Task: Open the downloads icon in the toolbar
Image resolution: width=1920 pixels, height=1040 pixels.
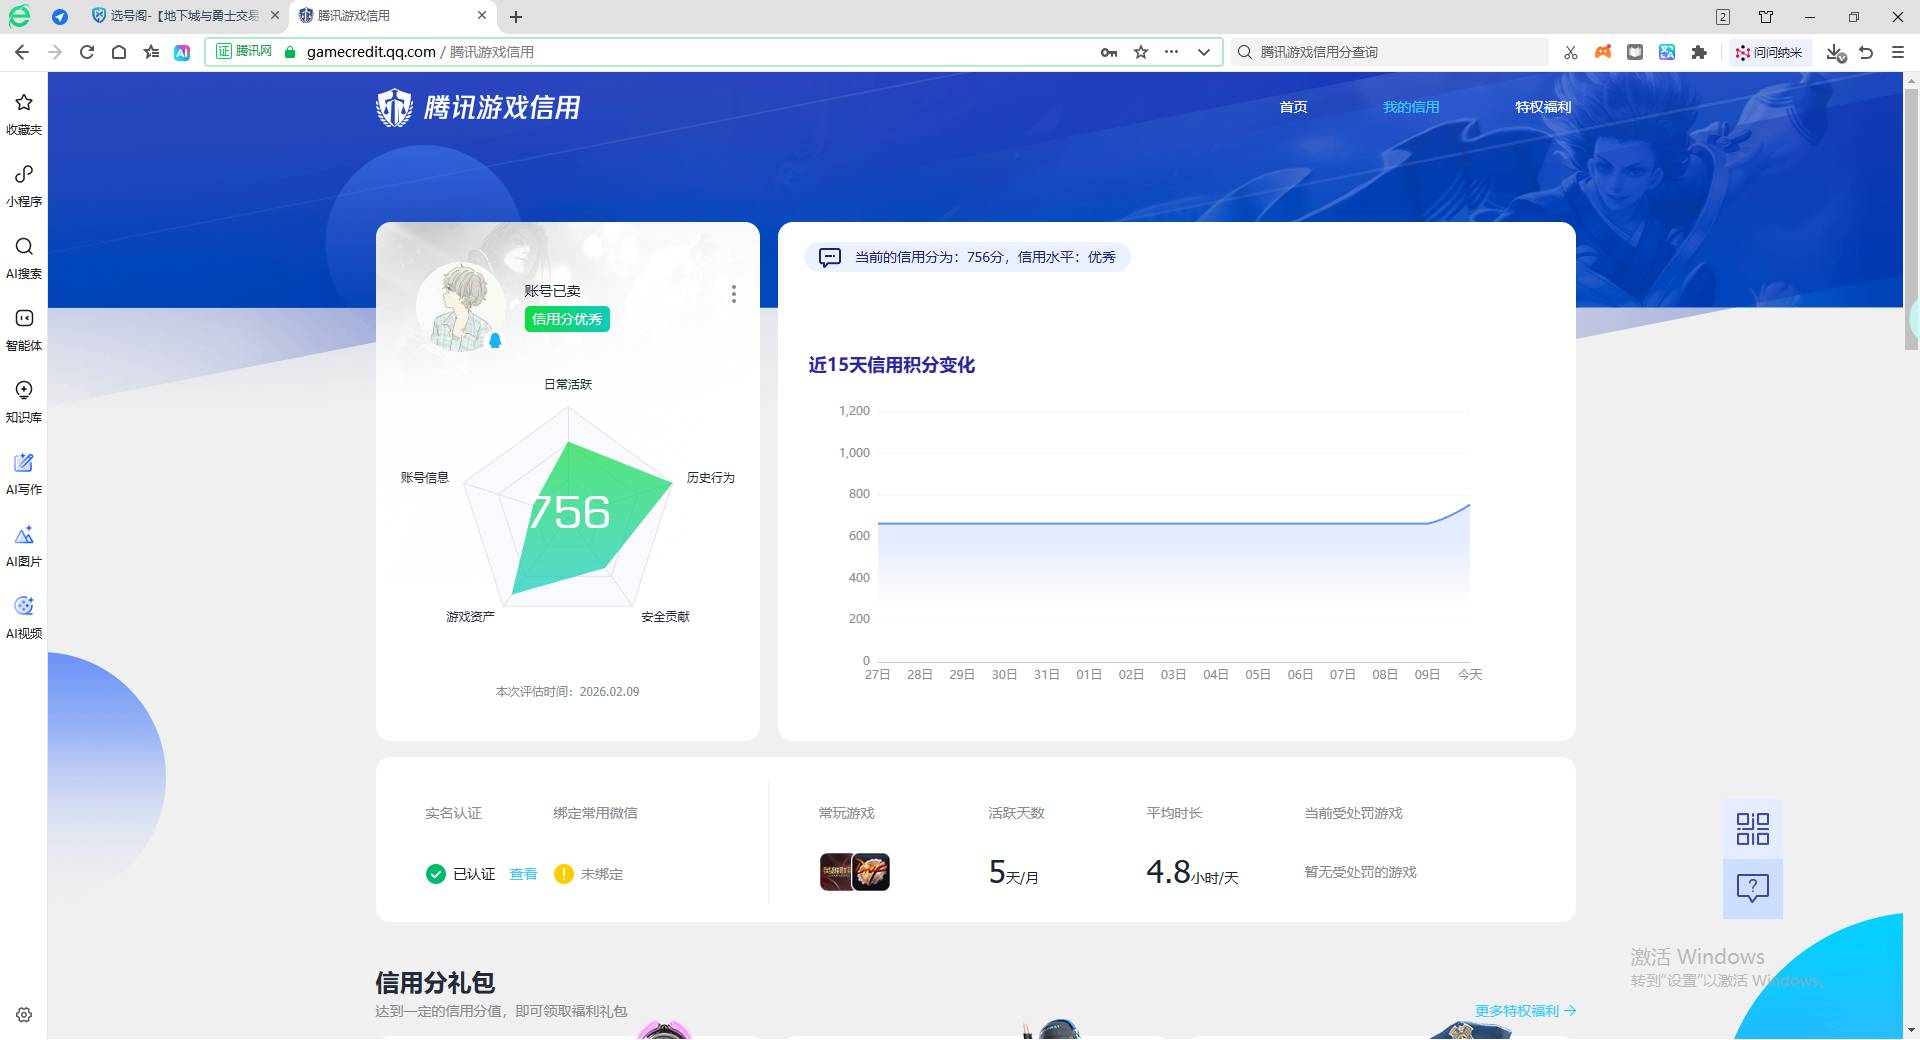Action: [1835, 52]
